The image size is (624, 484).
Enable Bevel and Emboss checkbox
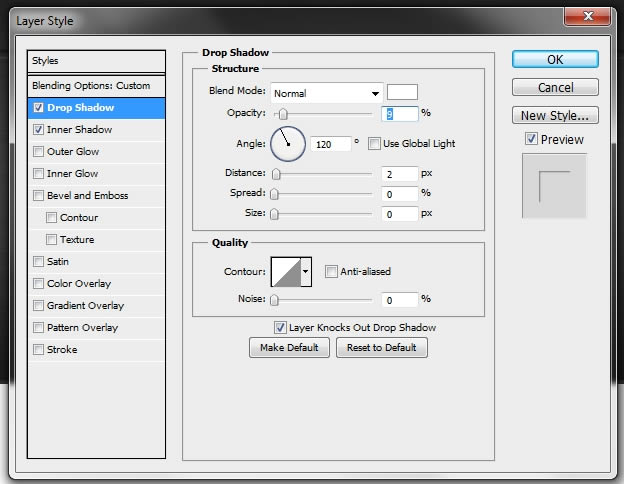[x=39, y=195]
